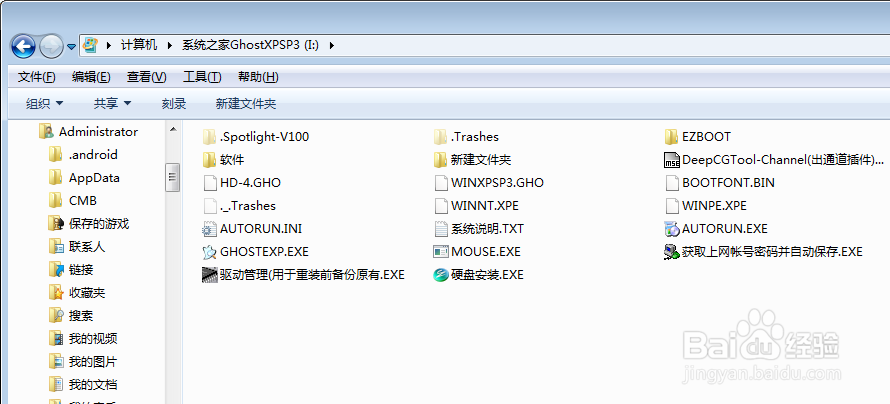Viewport: 890px width, 404px height.
Task: Select the WINPE.XPE file
Action: (x=706, y=205)
